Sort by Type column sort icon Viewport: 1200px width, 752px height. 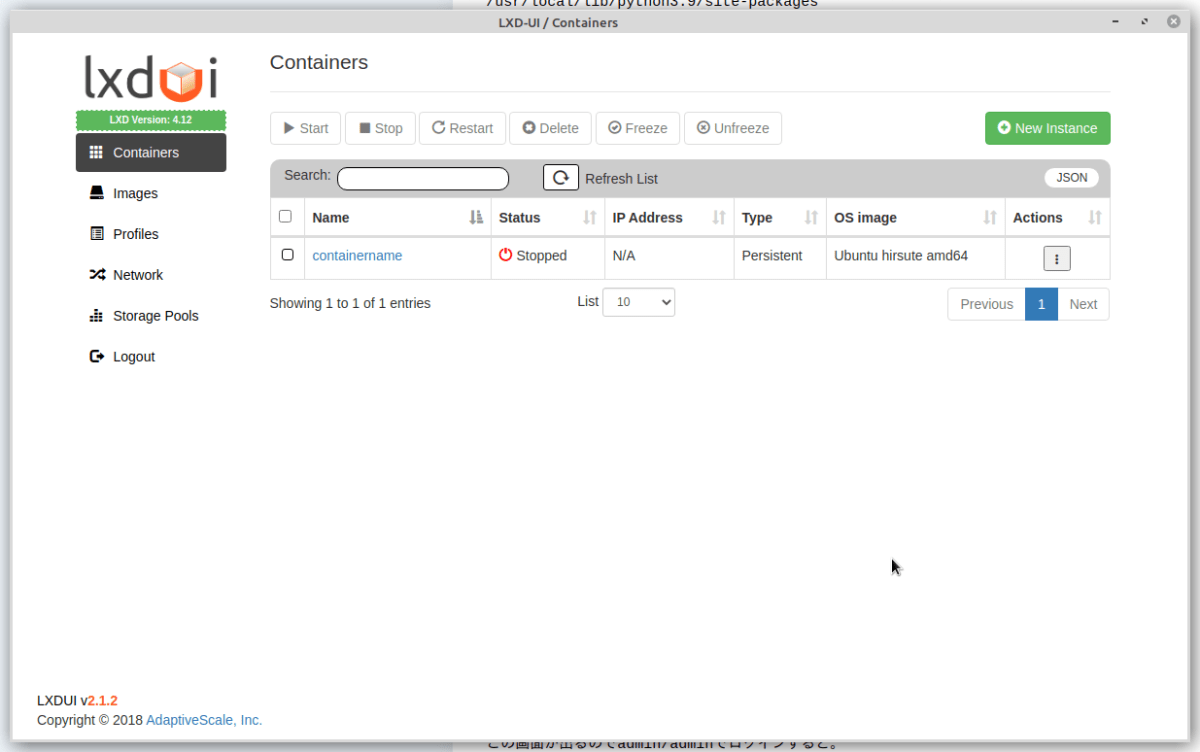[812, 217]
